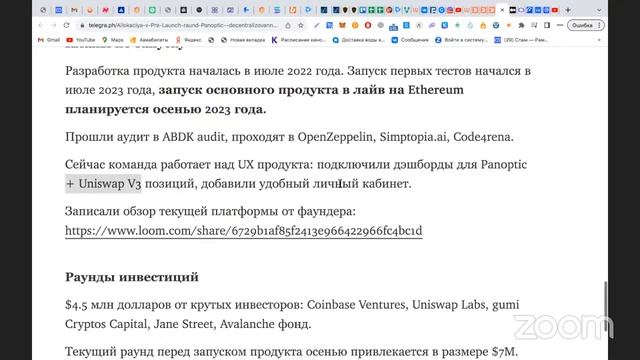This screenshot has height=360, width=640.
Task: Show hidden bookmarks overflow chevron
Action: point(599,40)
